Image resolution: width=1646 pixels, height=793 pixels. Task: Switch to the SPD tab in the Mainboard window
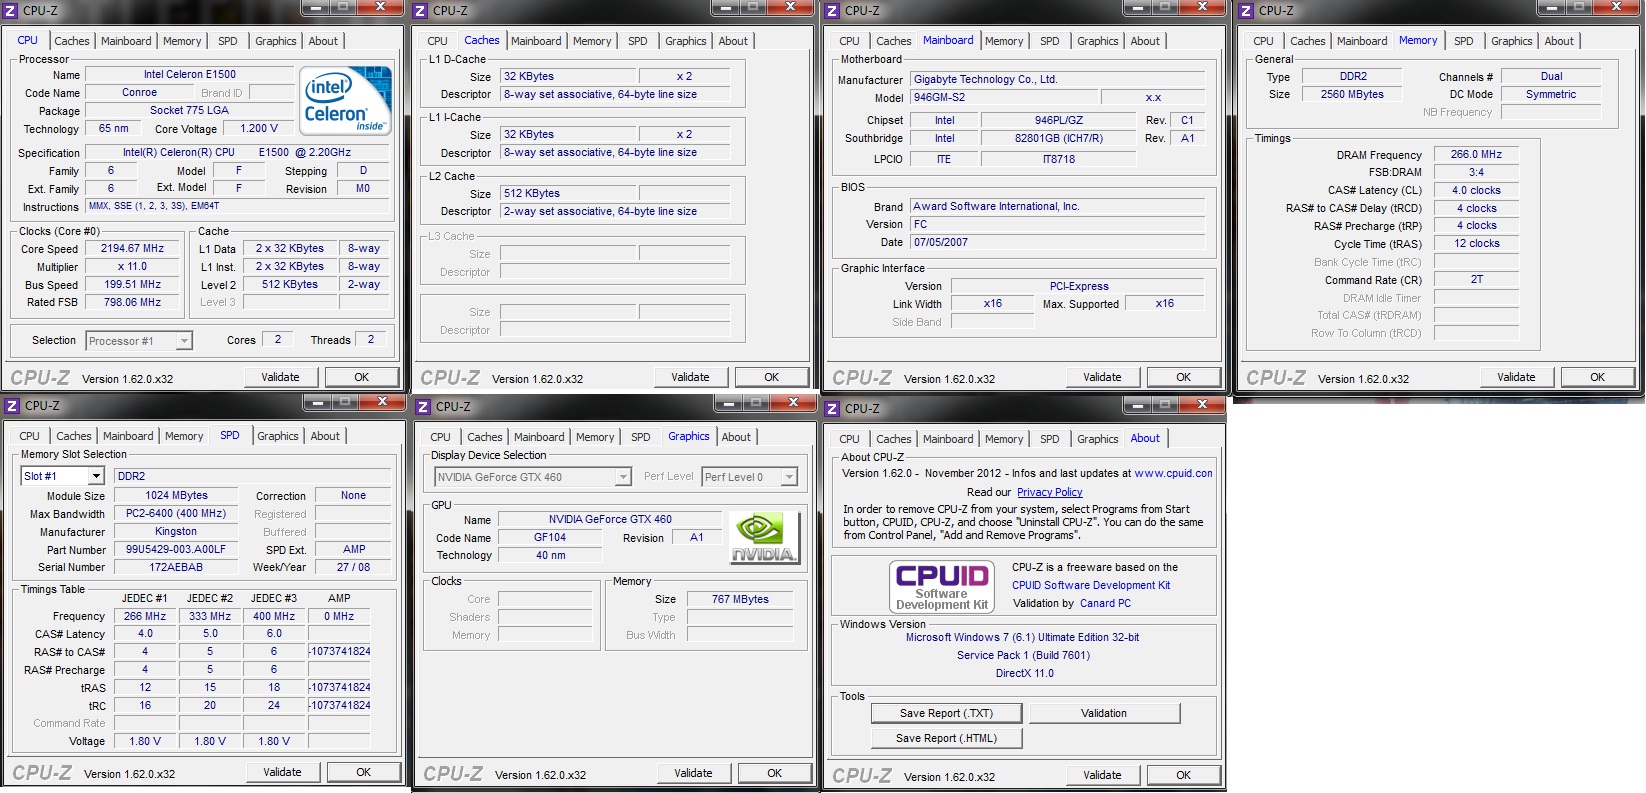1050,41
